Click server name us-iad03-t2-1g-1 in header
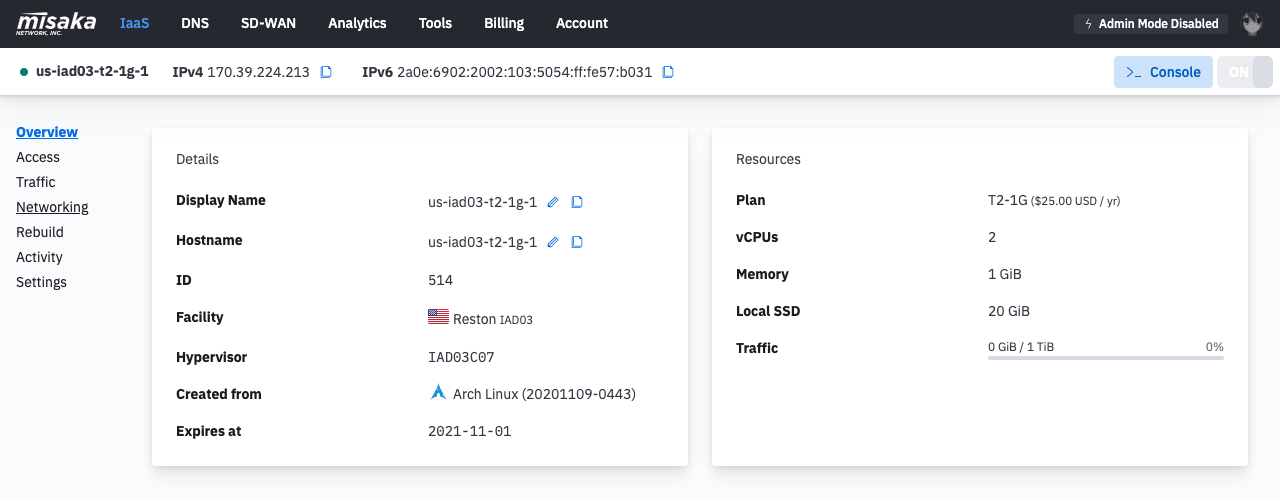This screenshot has height=498, width=1280. 92,72
